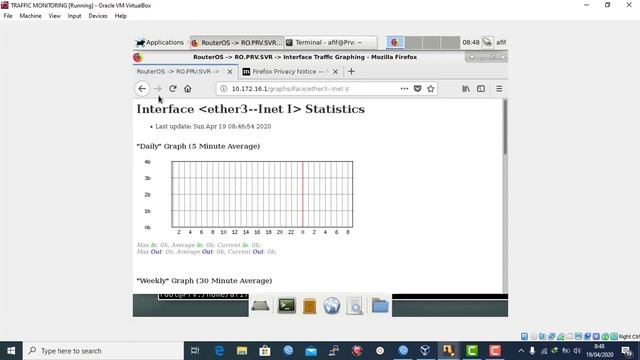Select first workspace with Firefox icon
The image size is (640, 360).
tap(395, 42)
